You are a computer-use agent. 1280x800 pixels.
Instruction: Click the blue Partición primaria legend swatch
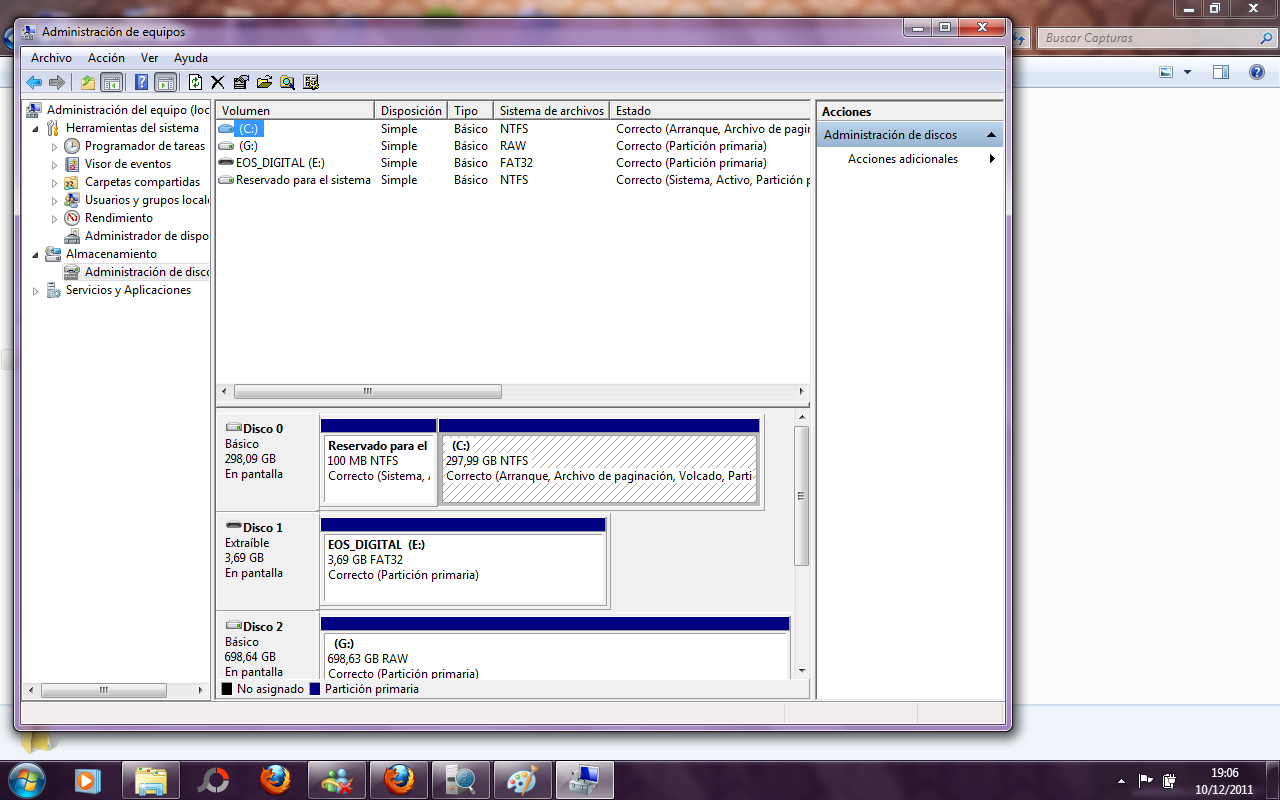tap(315, 689)
